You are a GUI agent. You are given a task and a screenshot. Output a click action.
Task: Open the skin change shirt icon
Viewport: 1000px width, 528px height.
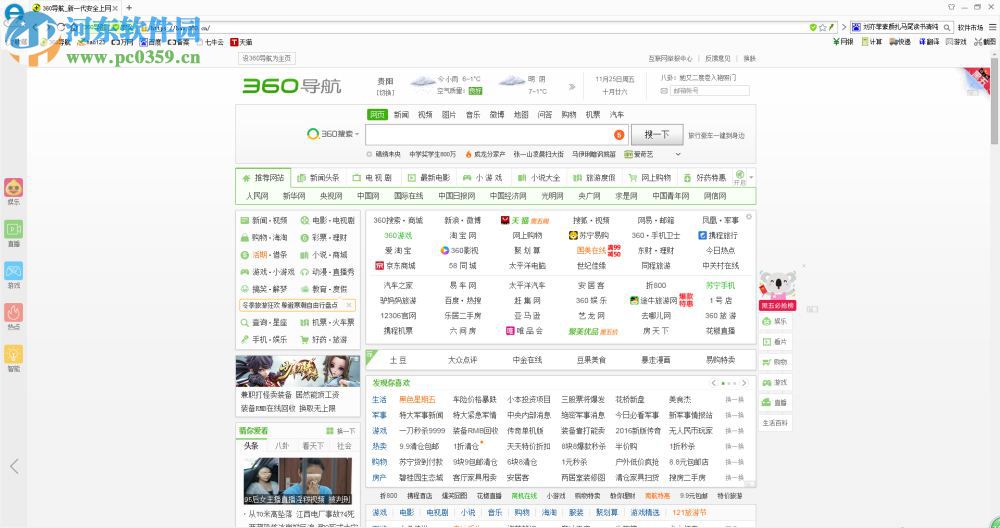[x=952, y=7]
